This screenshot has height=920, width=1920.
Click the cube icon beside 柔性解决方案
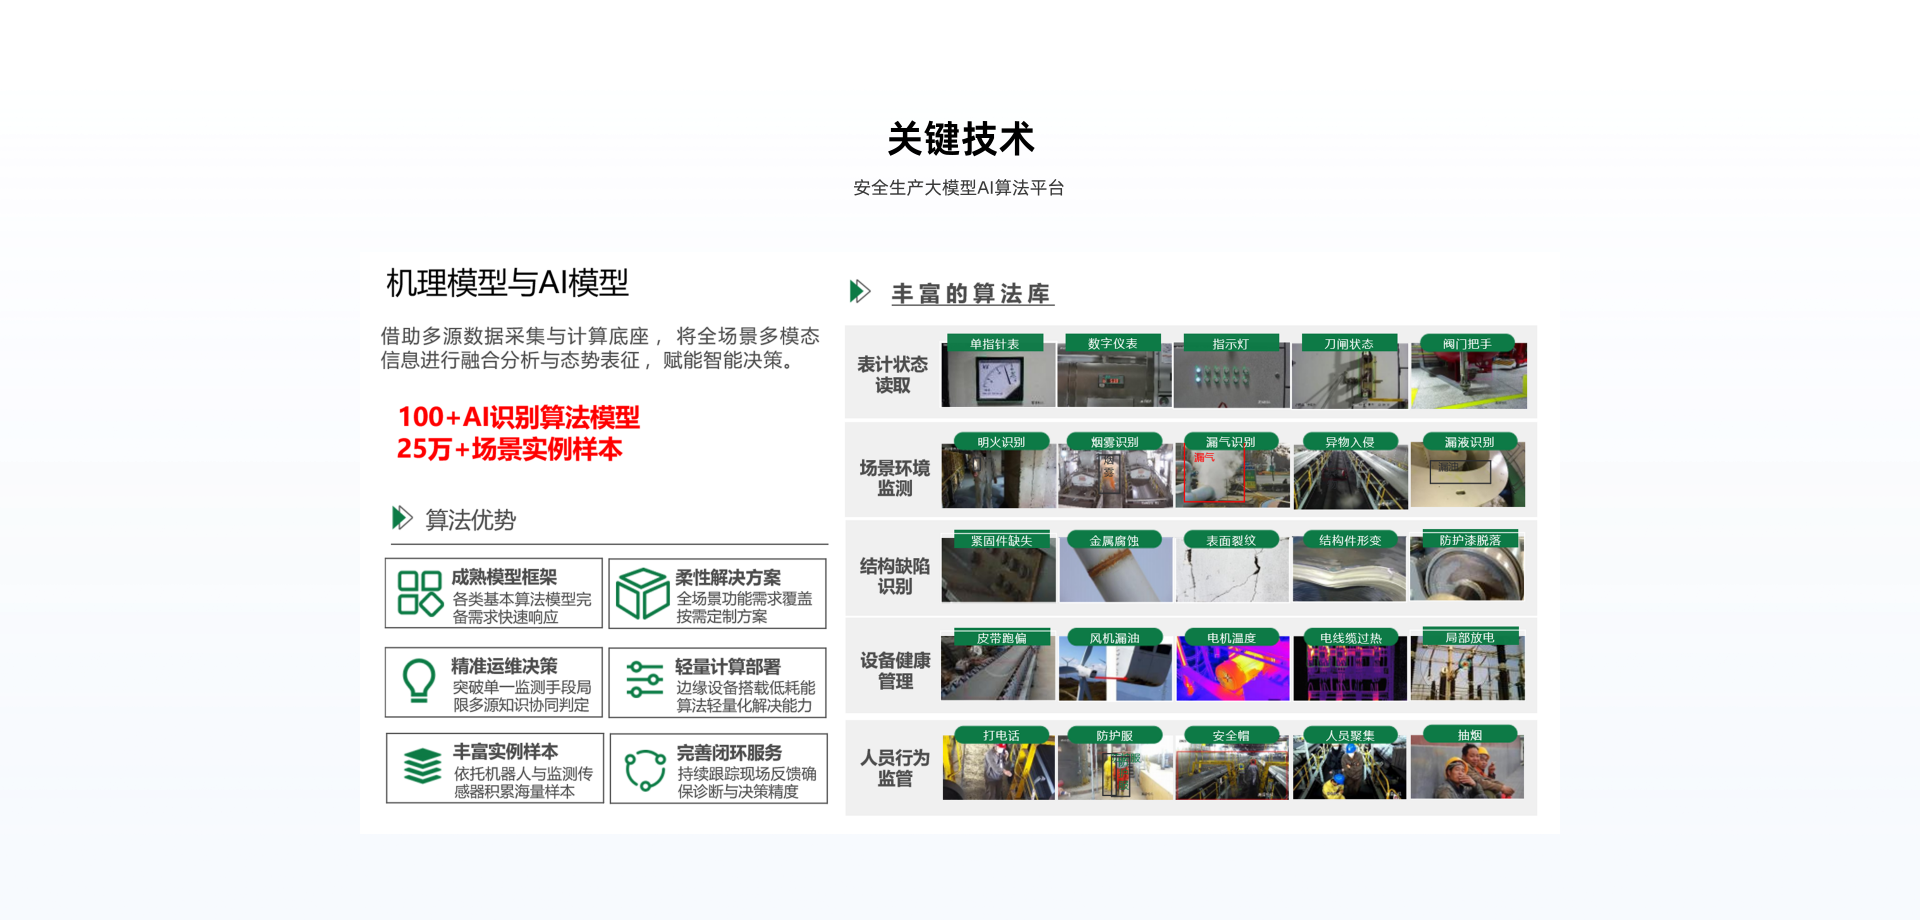tap(642, 594)
